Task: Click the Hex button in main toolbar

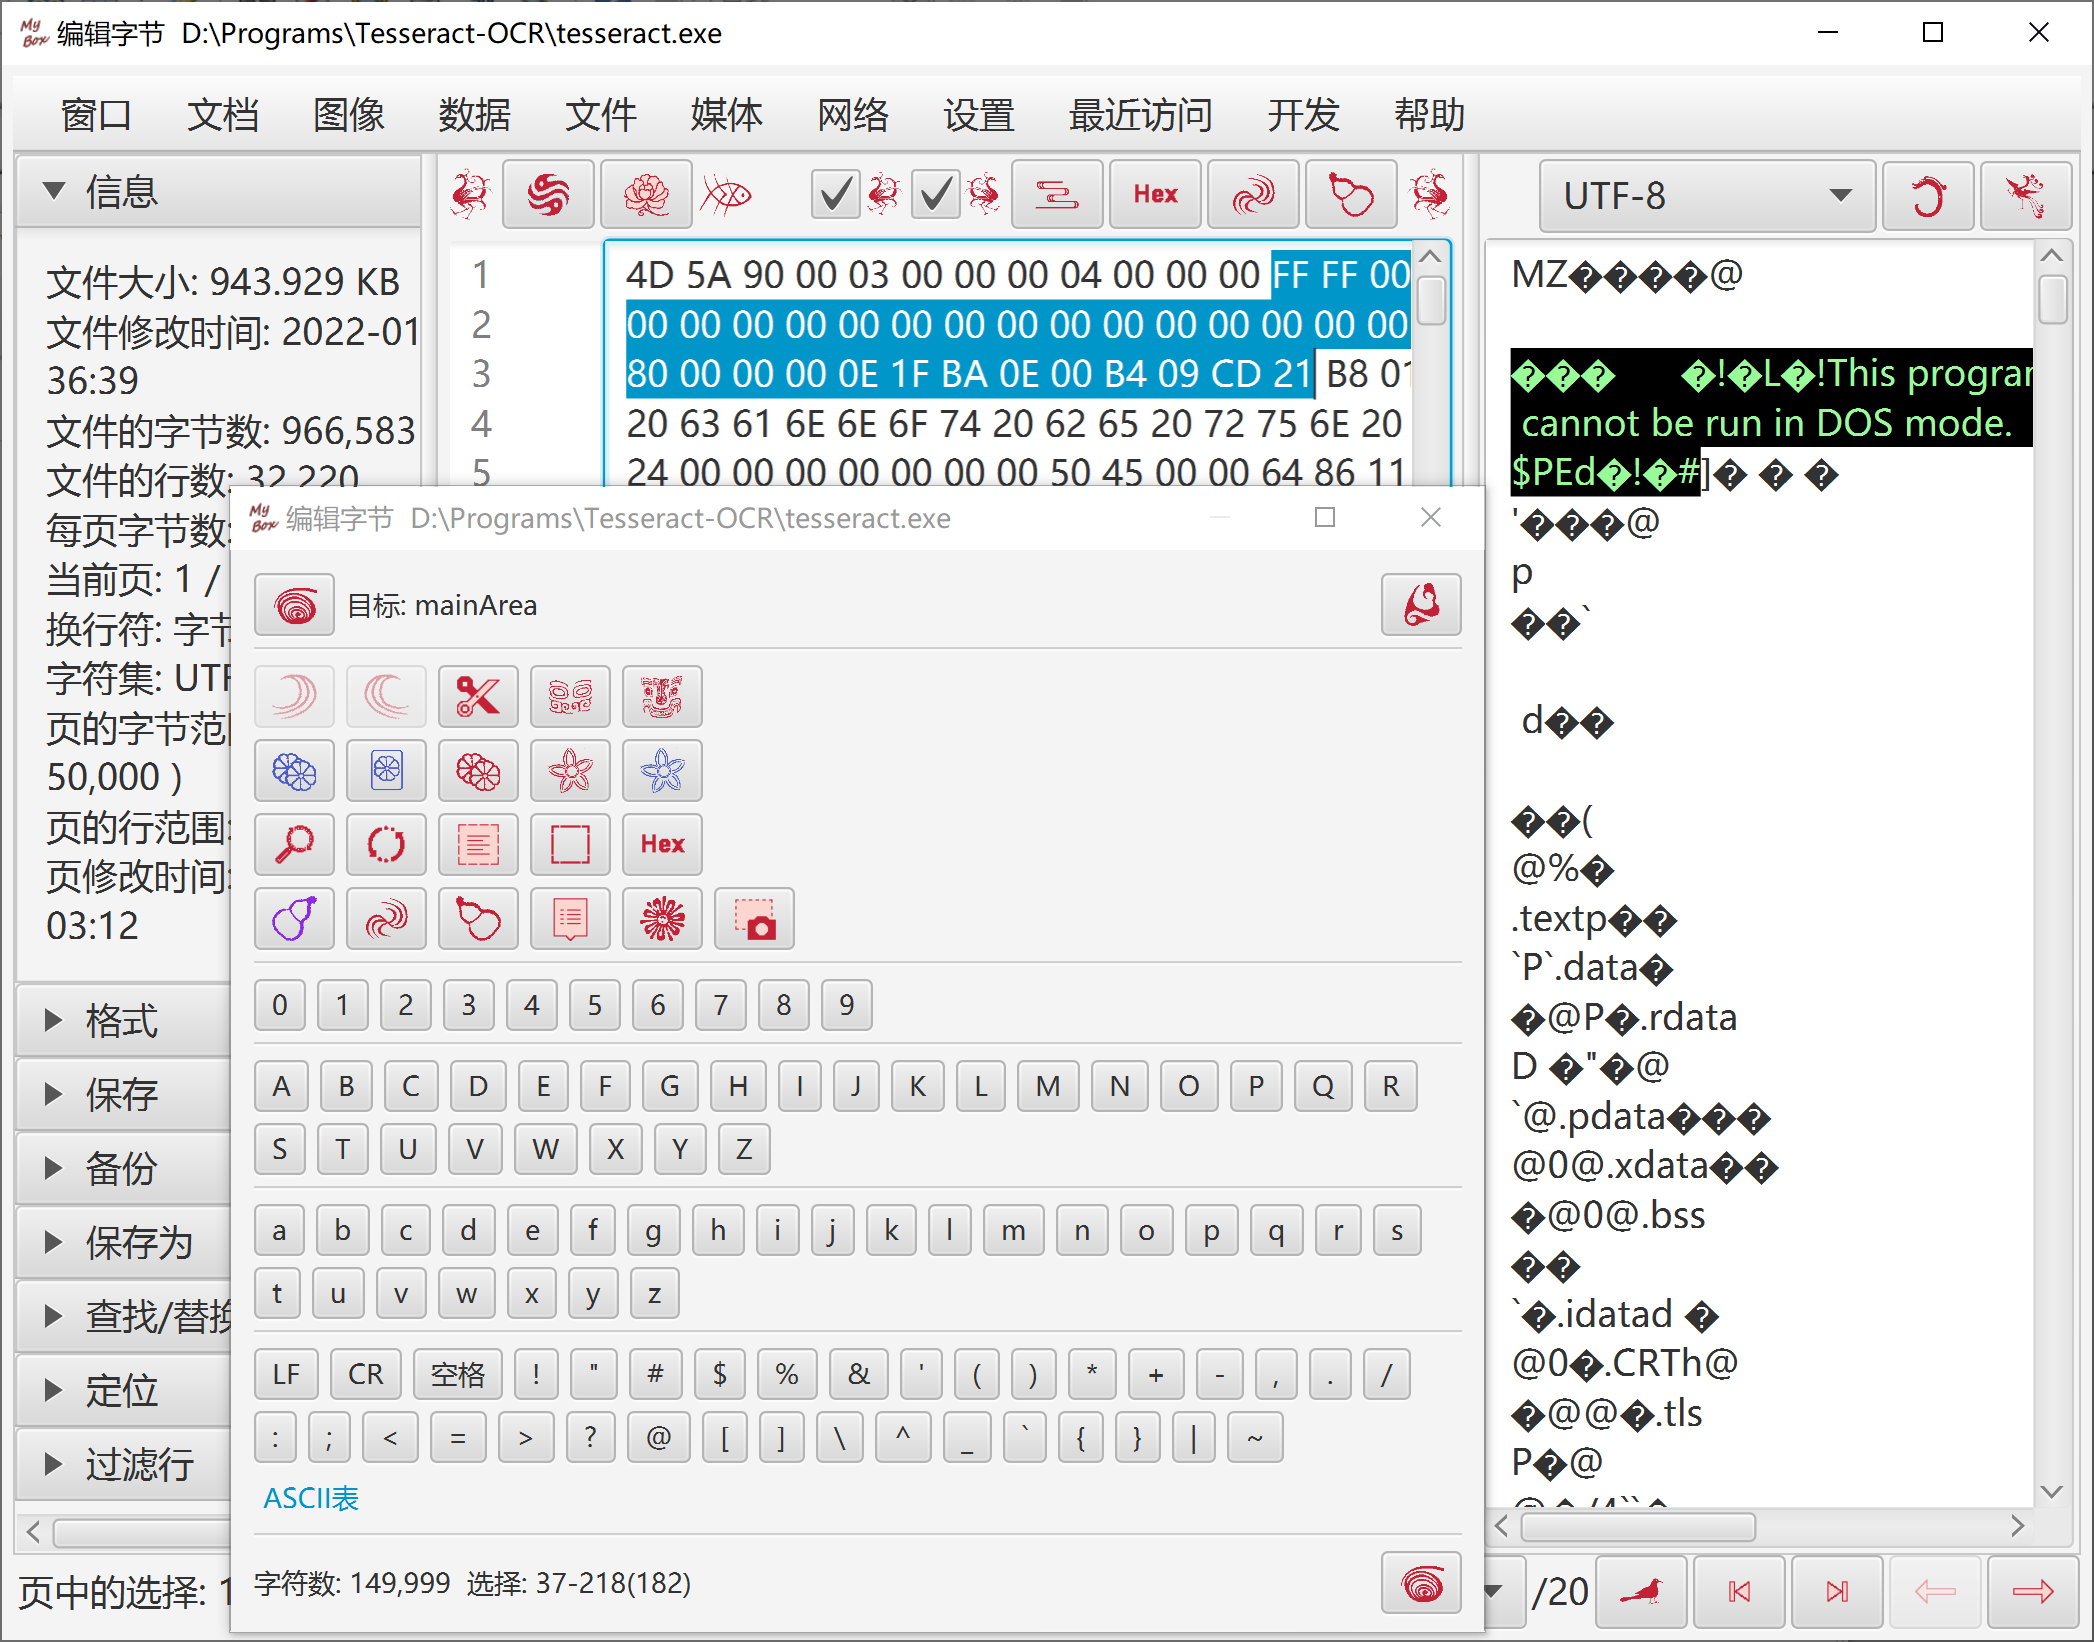Action: (x=1155, y=194)
